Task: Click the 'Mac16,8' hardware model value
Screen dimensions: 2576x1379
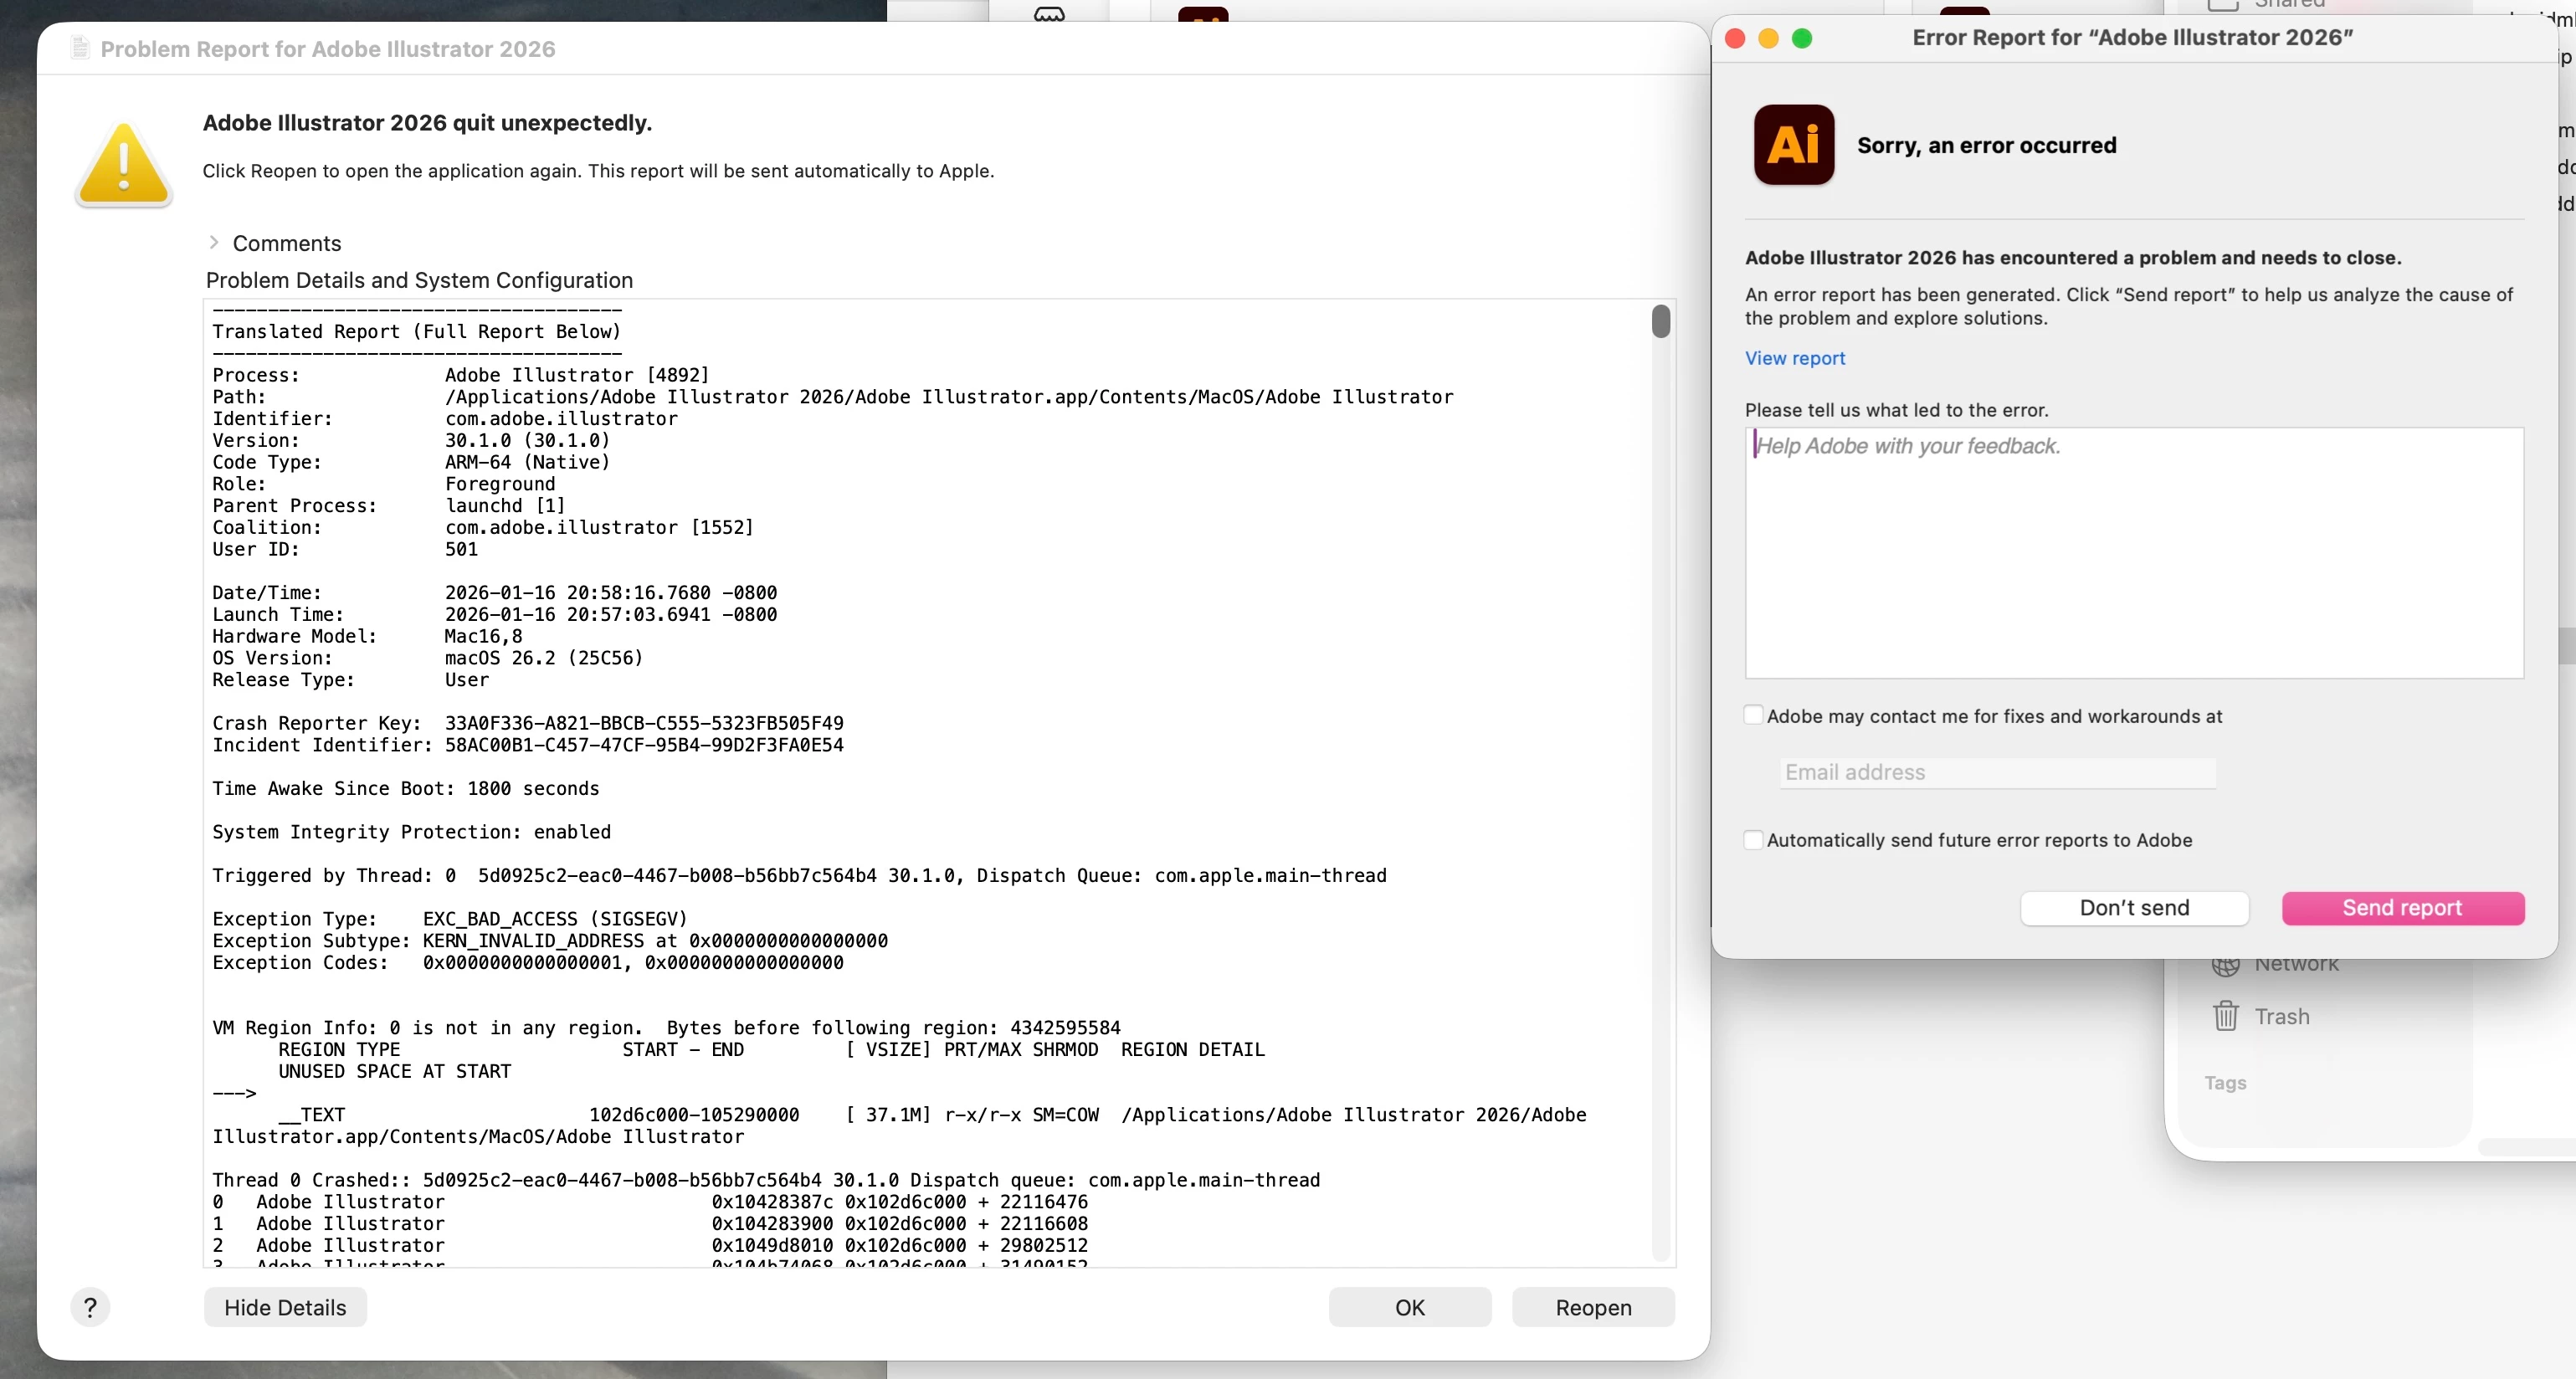Action: point(483,636)
